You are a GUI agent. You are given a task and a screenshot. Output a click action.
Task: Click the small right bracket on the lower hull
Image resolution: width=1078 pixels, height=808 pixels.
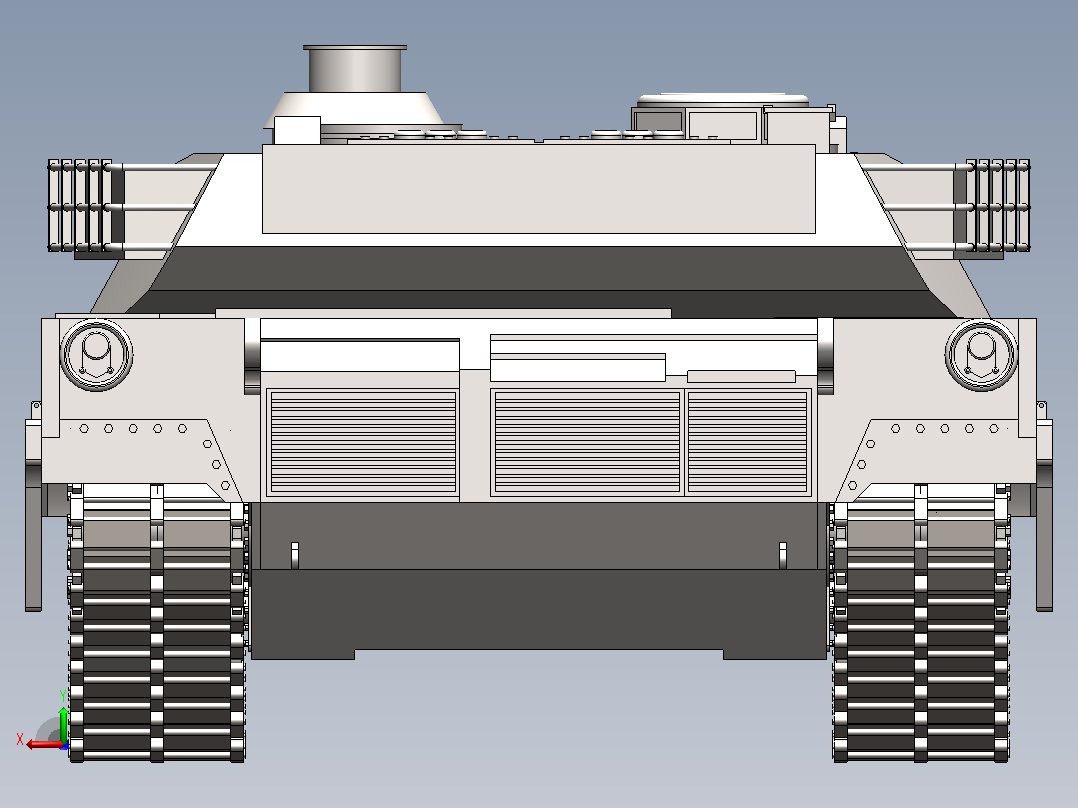(782, 556)
